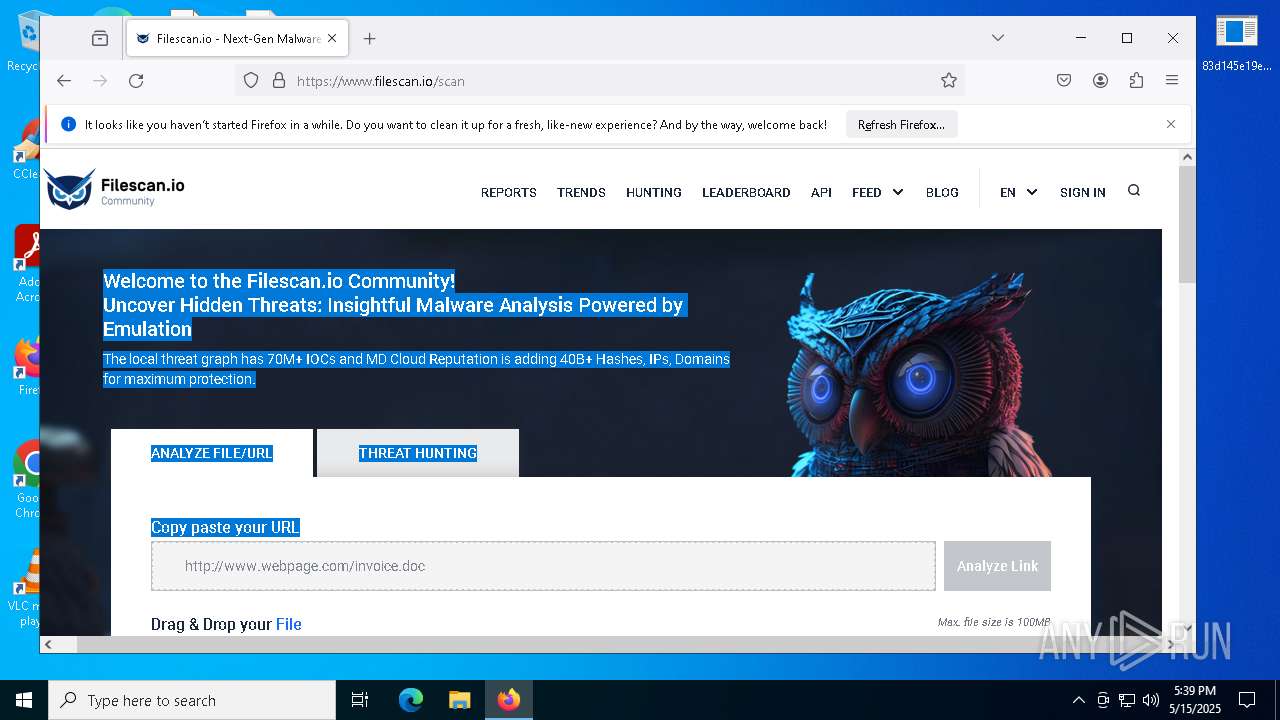The width and height of the screenshot is (1280, 720).
Task: Go to TRENDS in navigation
Action: point(581,192)
